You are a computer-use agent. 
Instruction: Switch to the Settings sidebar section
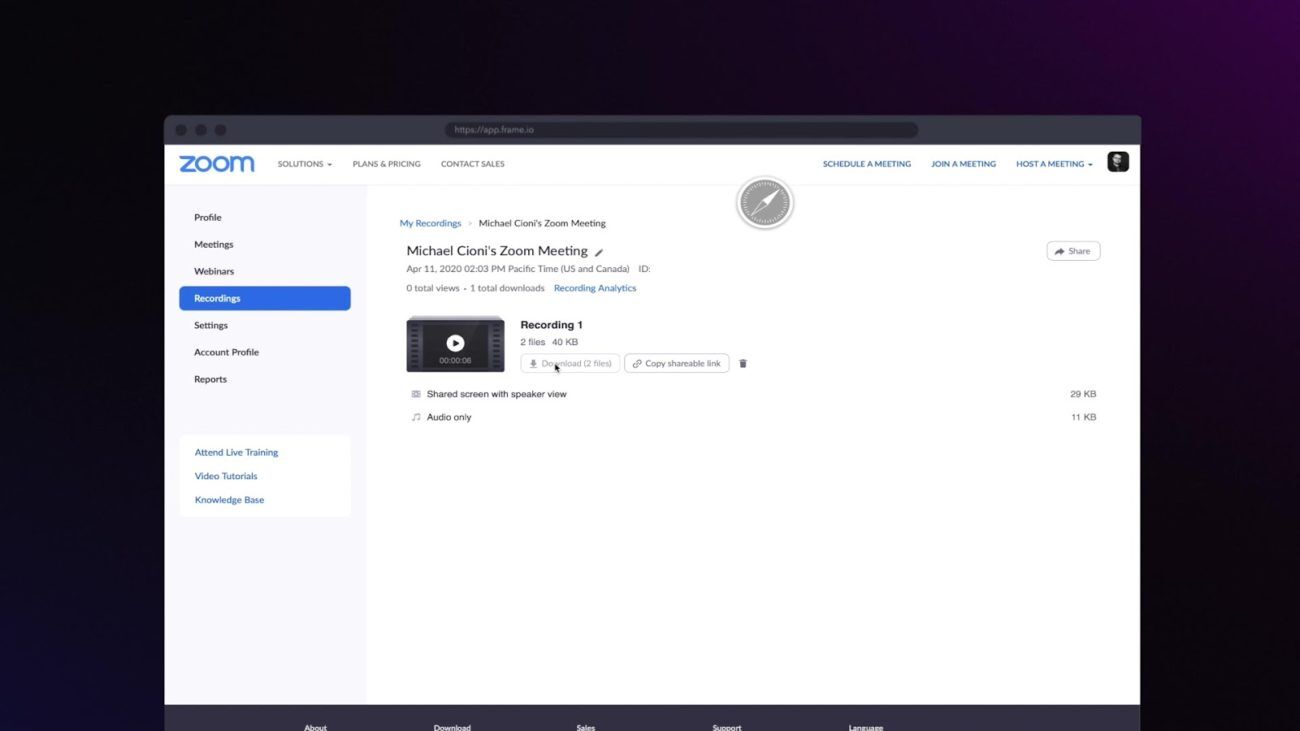click(x=210, y=324)
